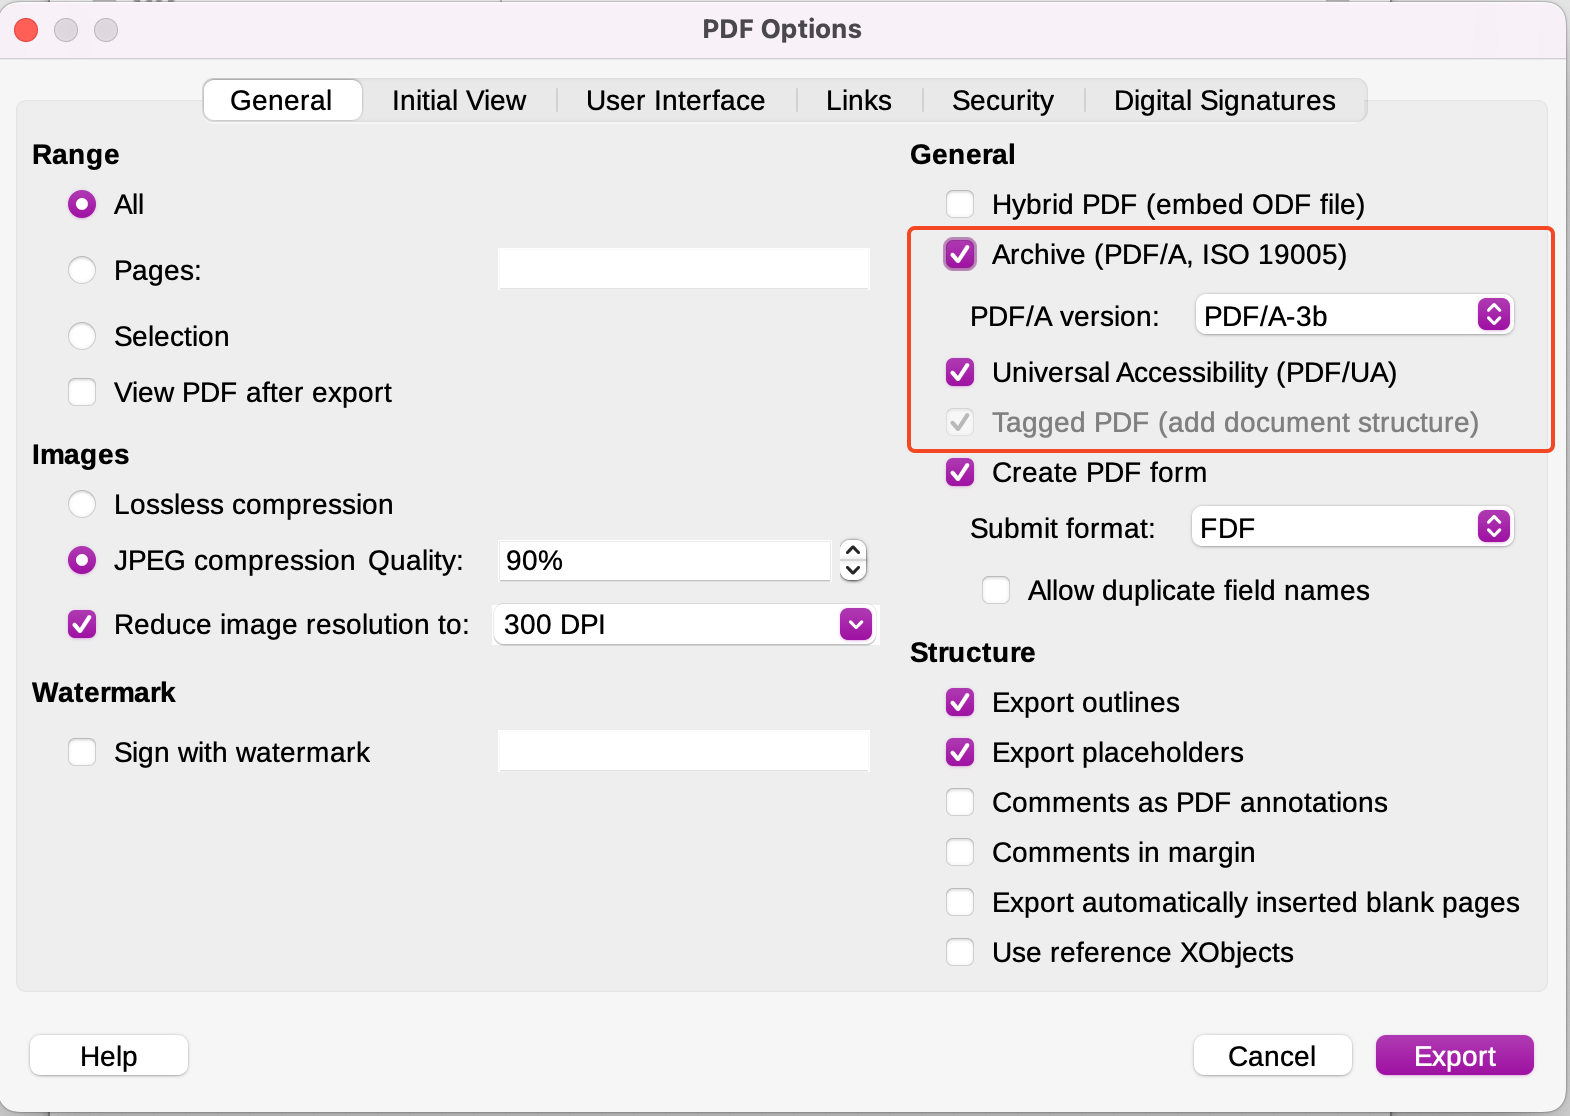Open the Help dialog

click(x=108, y=1055)
